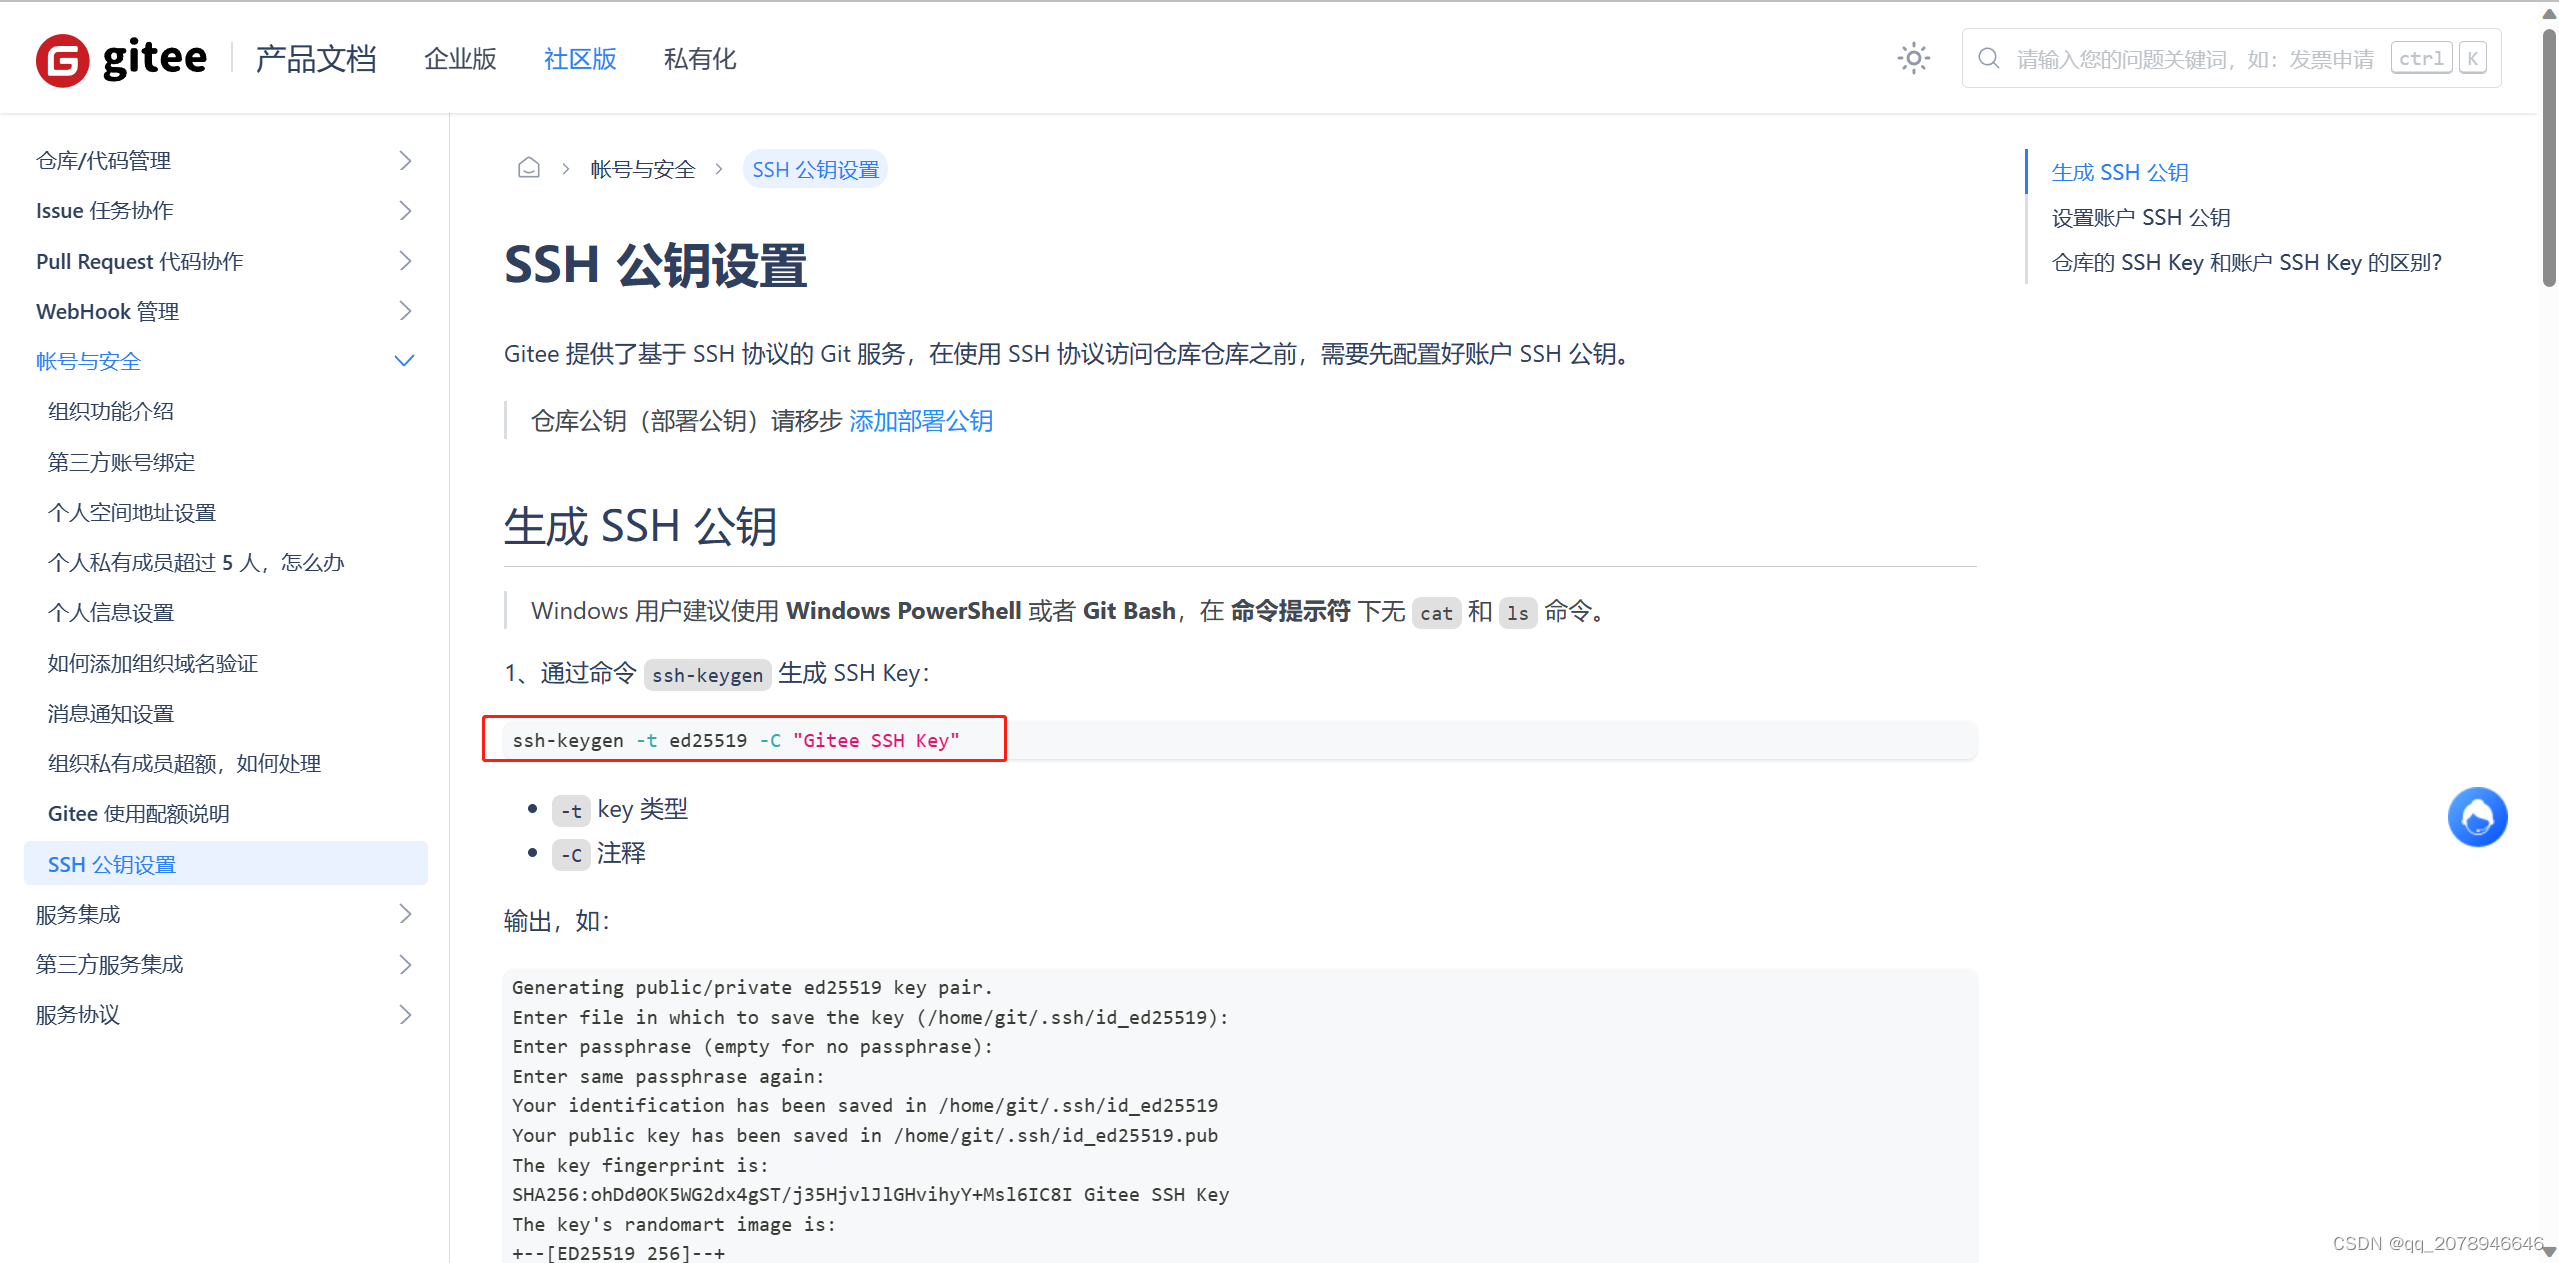Expand the Issue 任务协作 section chevron
This screenshot has height=1263, width=2559.
pyautogui.click(x=404, y=211)
